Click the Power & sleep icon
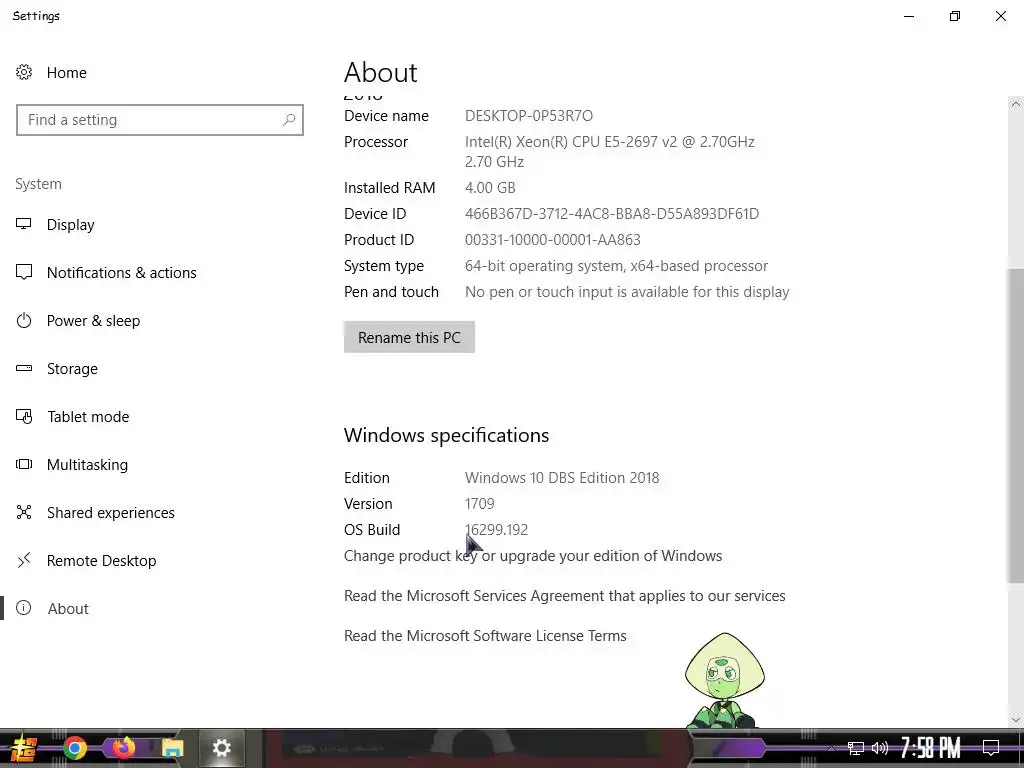 click(24, 321)
